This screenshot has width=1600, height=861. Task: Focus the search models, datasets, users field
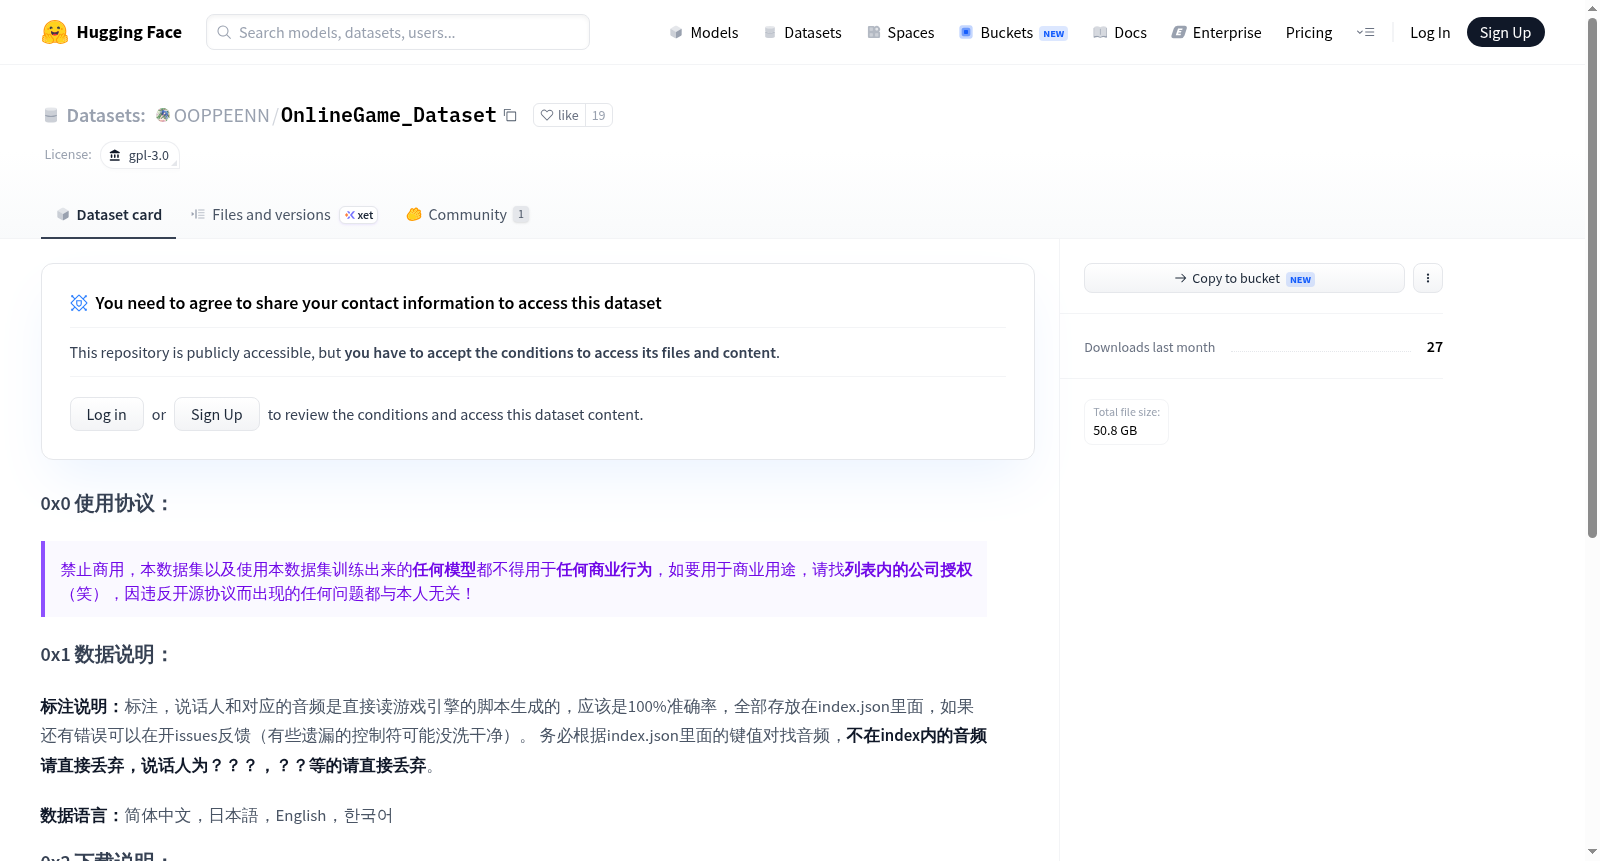point(398,32)
